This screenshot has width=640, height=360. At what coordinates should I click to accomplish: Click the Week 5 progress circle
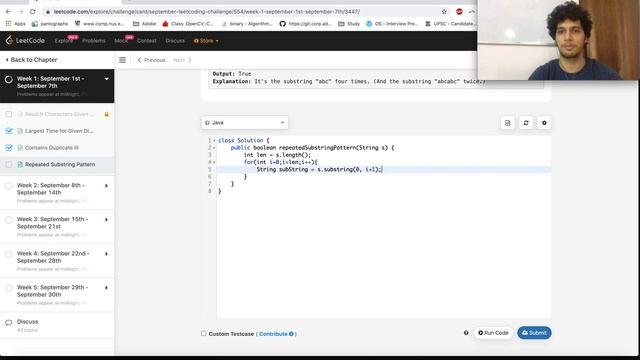click(9, 288)
